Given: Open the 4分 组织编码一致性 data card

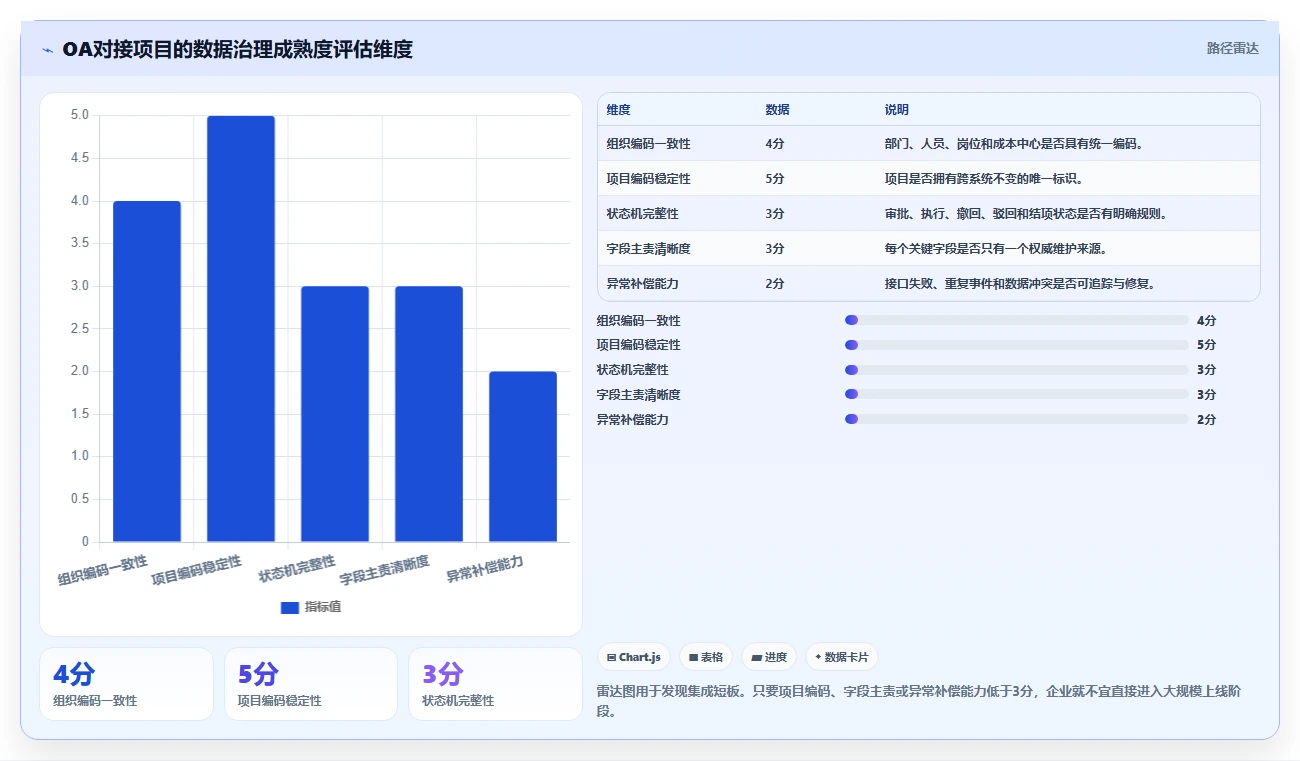Looking at the screenshot, I should (x=126, y=684).
